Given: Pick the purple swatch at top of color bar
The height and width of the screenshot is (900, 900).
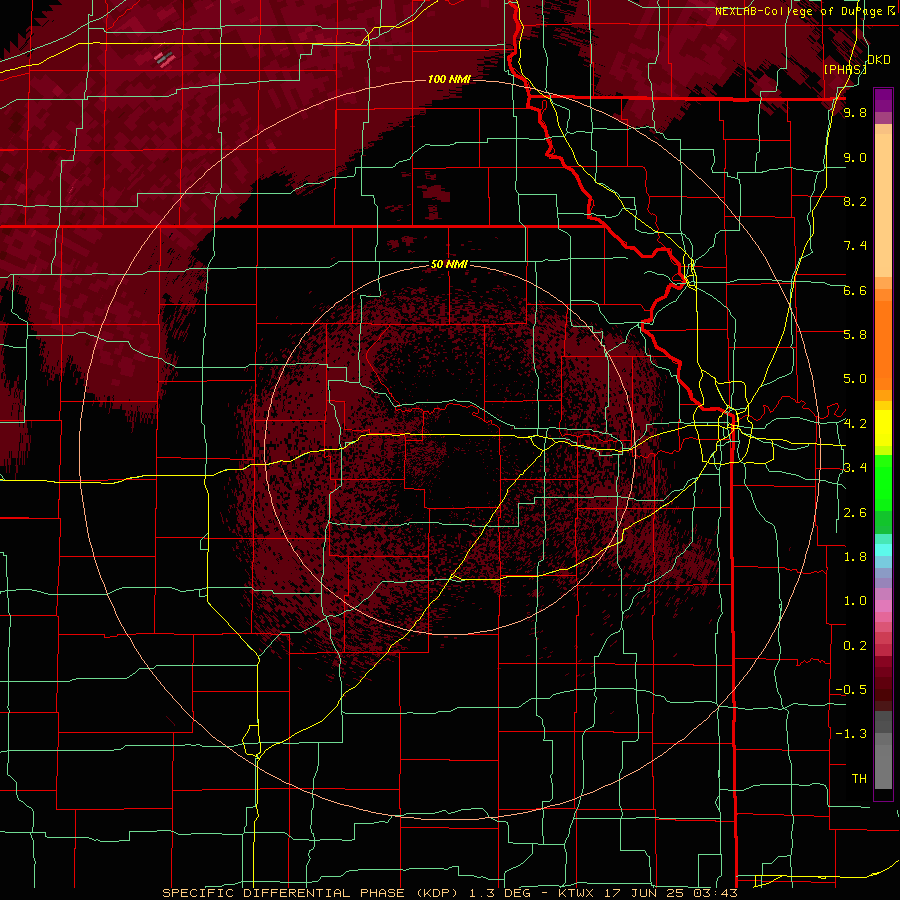Looking at the screenshot, I should (x=883, y=100).
